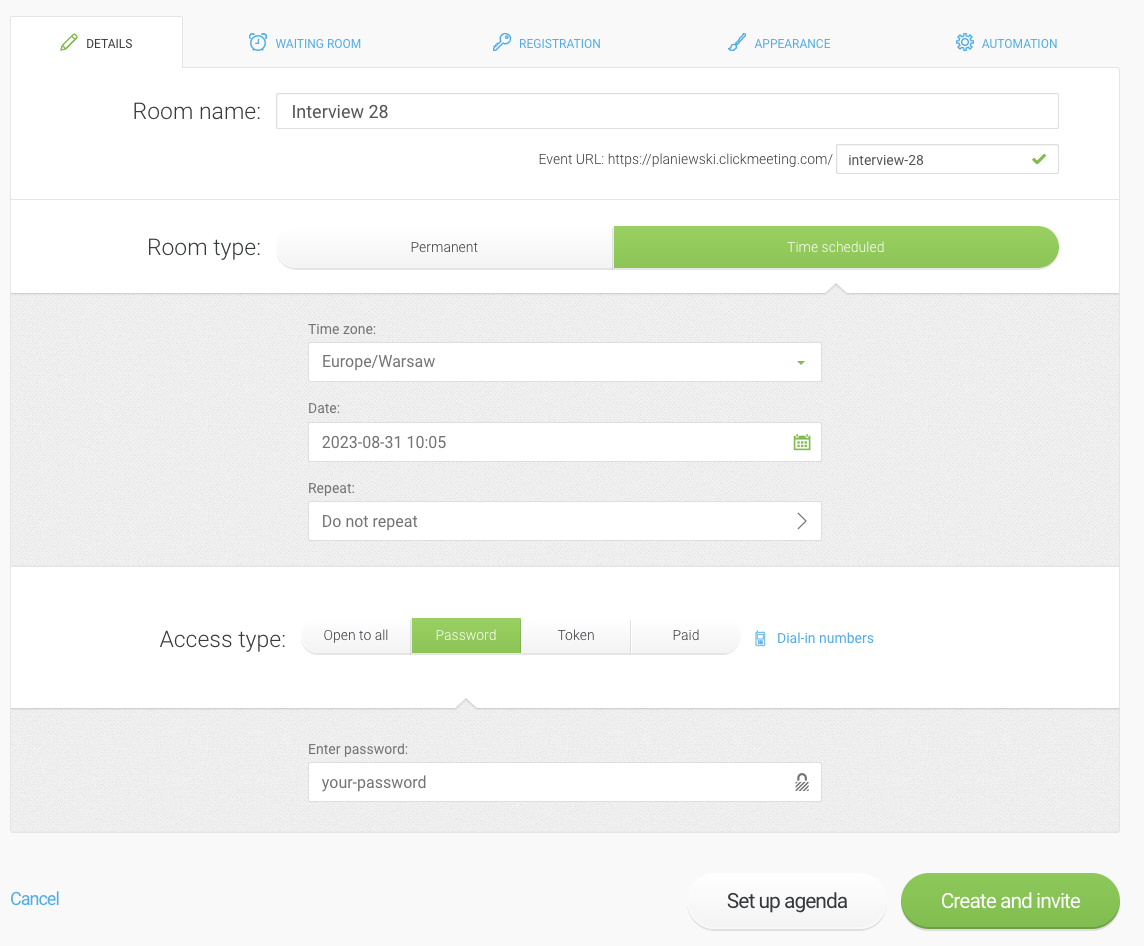Click the password generator lock icon

click(x=802, y=782)
